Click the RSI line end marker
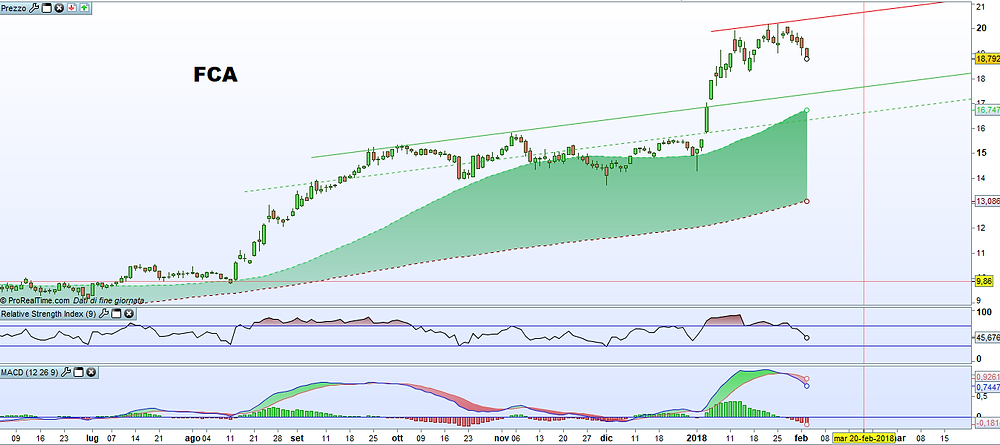The width and height of the screenshot is (1000, 445). click(x=807, y=338)
